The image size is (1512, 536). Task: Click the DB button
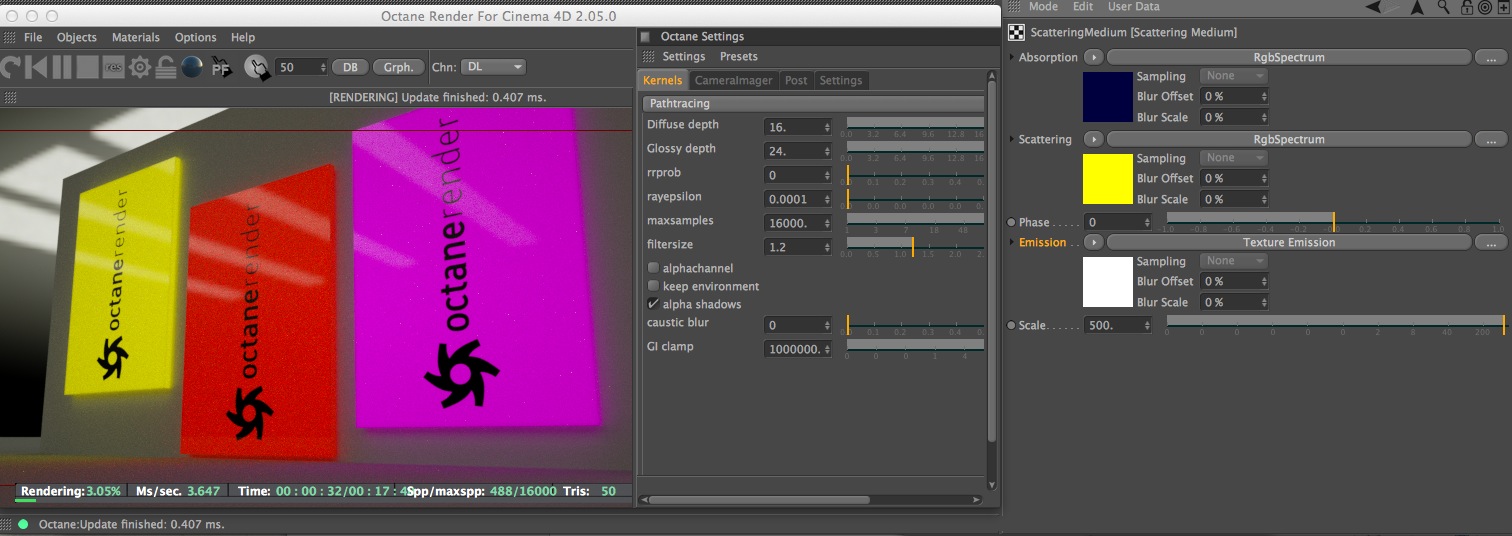350,67
